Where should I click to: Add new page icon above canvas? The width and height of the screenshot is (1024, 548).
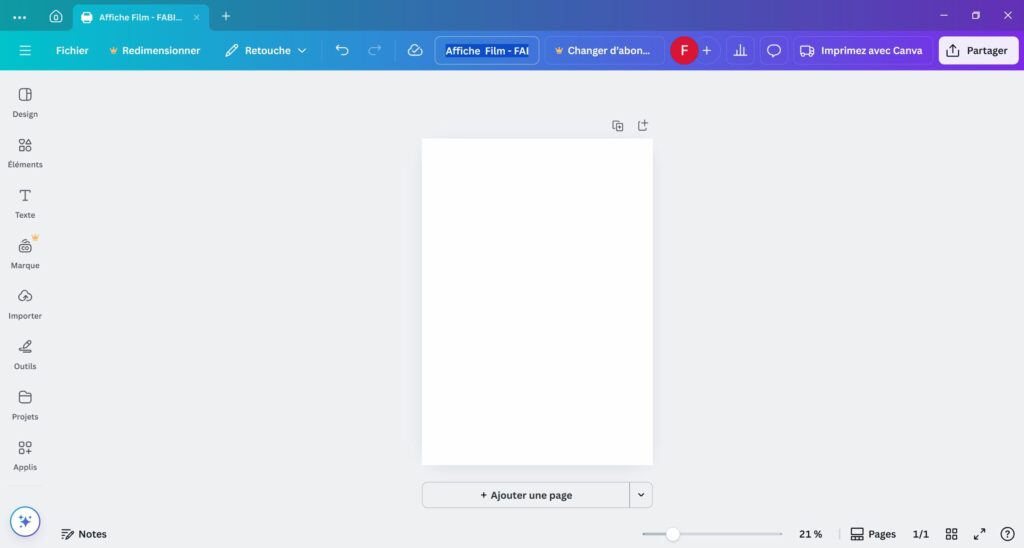[643, 125]
